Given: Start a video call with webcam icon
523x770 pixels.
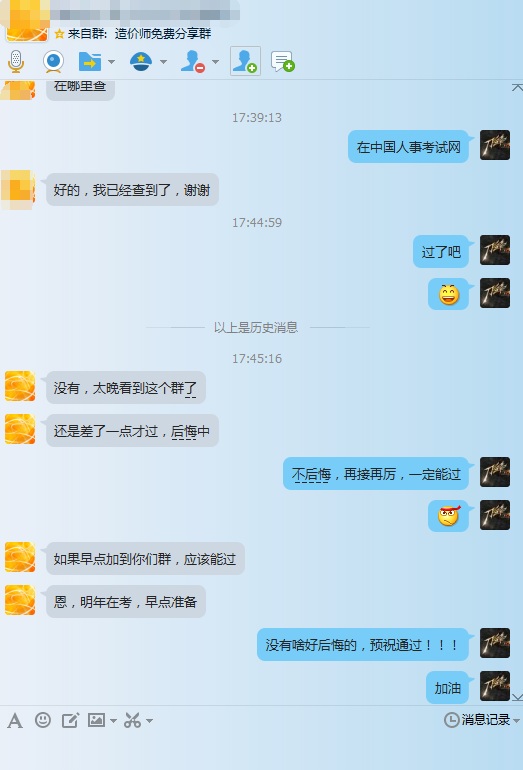Looking at the screenshot, I should pos(53,62).
